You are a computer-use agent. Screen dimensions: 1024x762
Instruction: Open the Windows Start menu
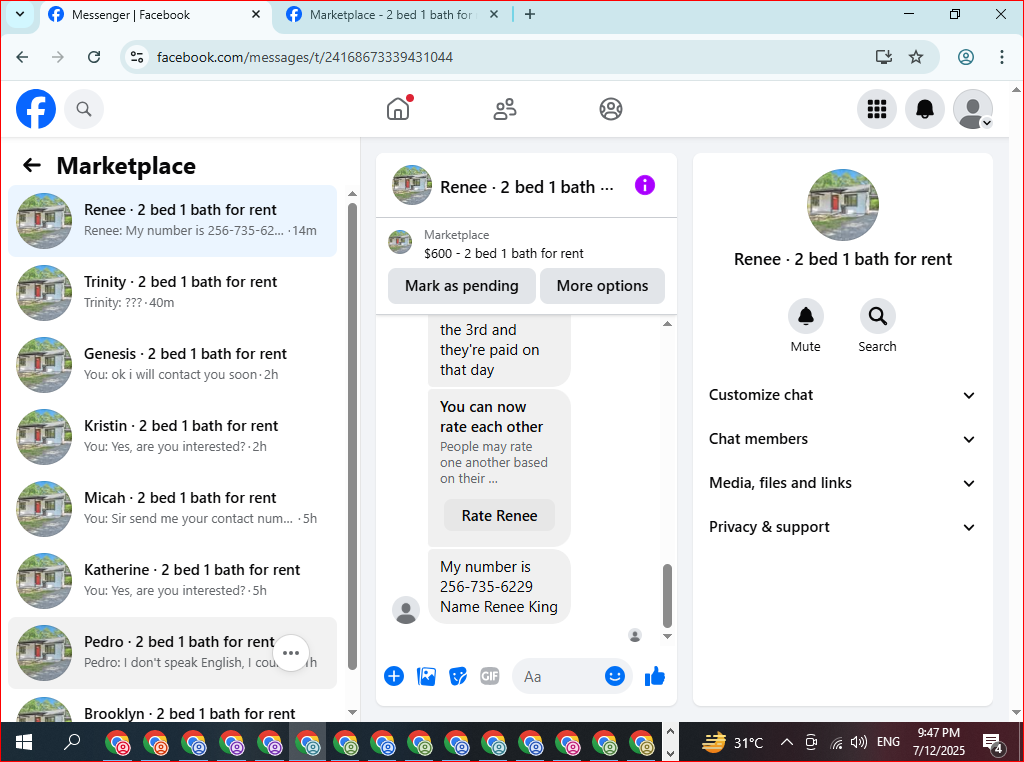[x=24, y=742]
